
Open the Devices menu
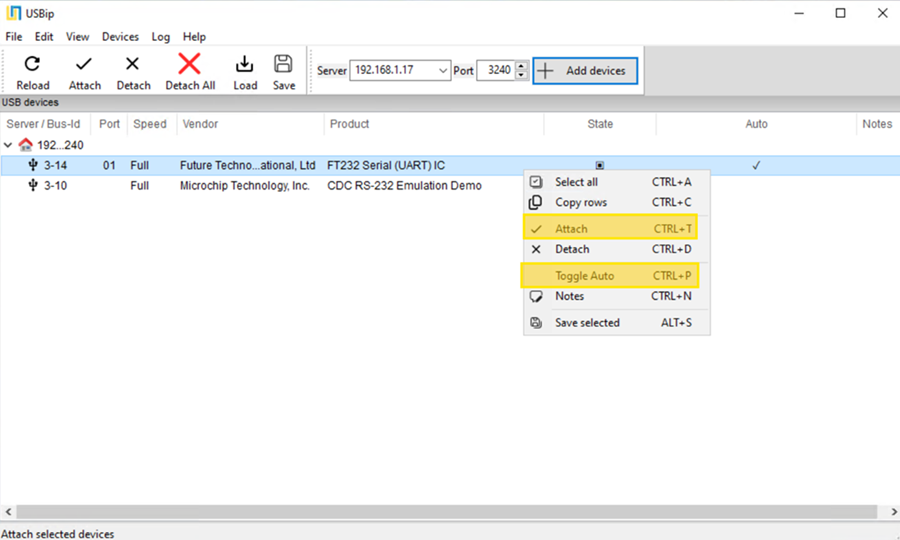coord(120,37)
